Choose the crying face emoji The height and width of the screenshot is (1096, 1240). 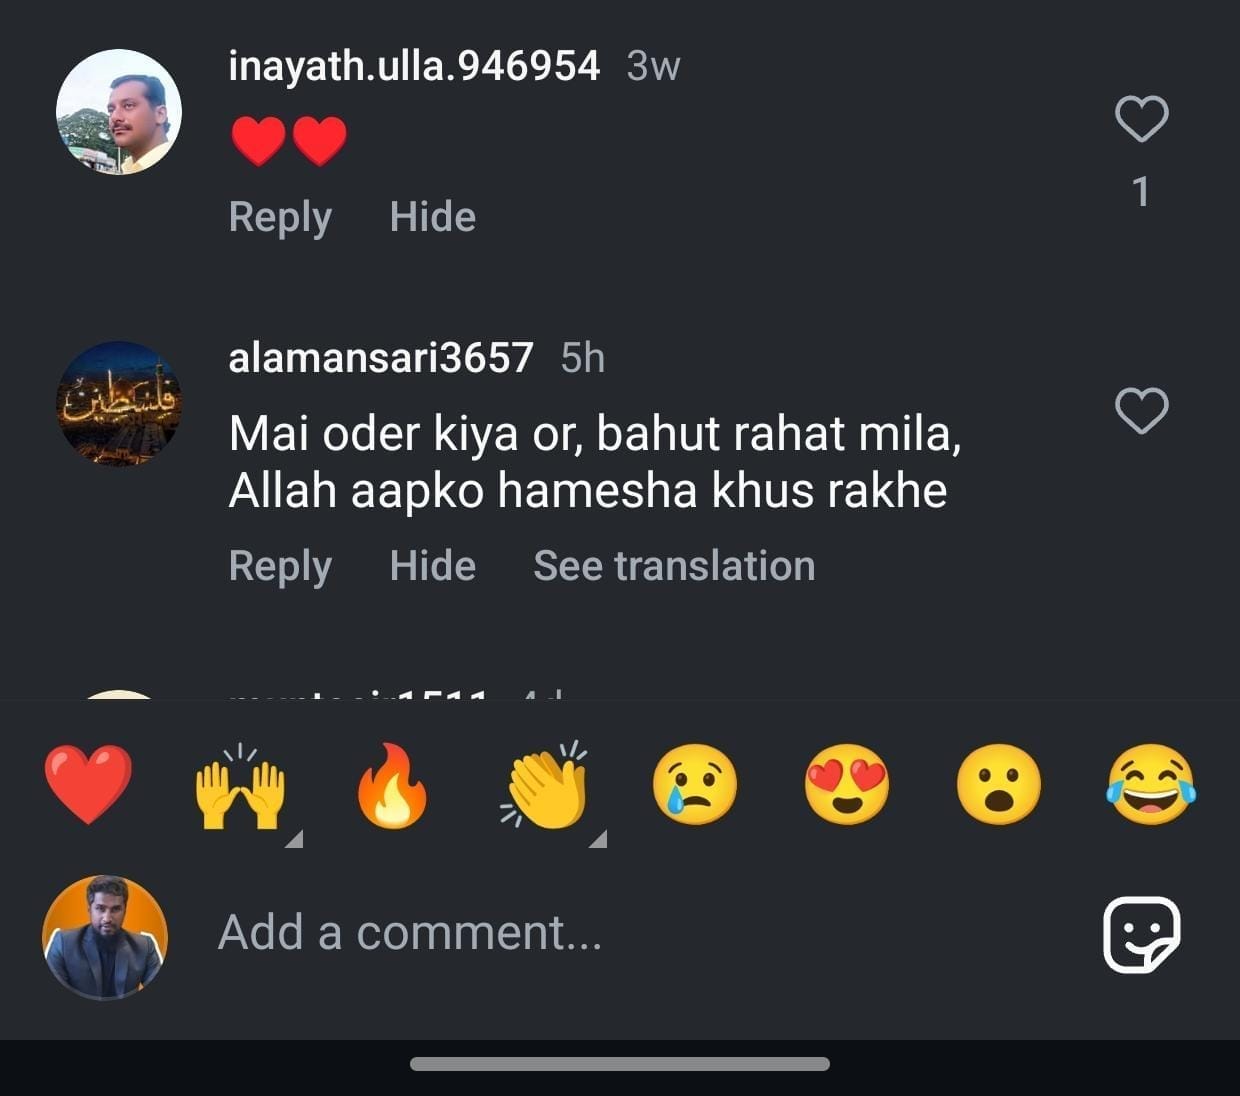point(695,785)
